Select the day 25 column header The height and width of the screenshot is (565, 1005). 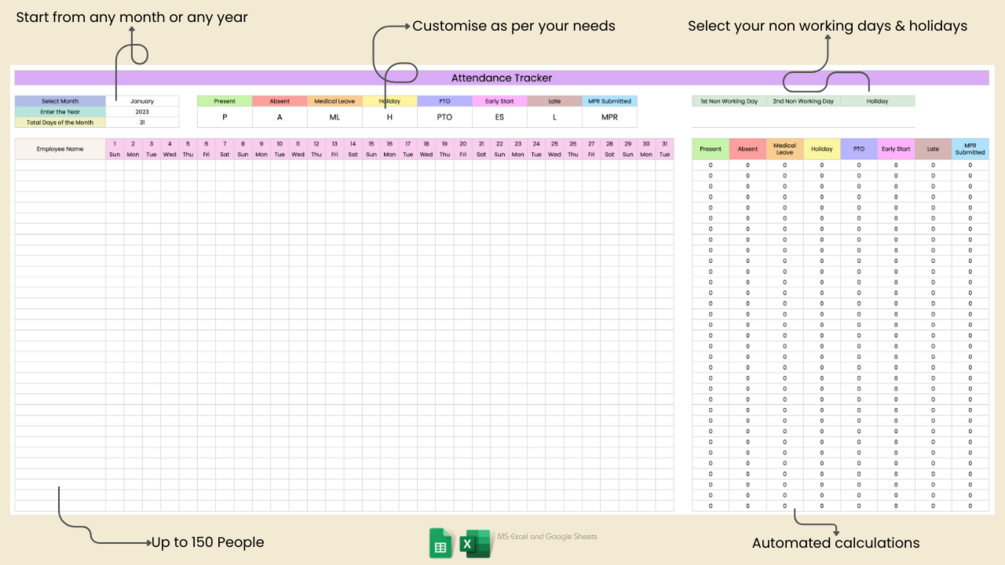554,149
